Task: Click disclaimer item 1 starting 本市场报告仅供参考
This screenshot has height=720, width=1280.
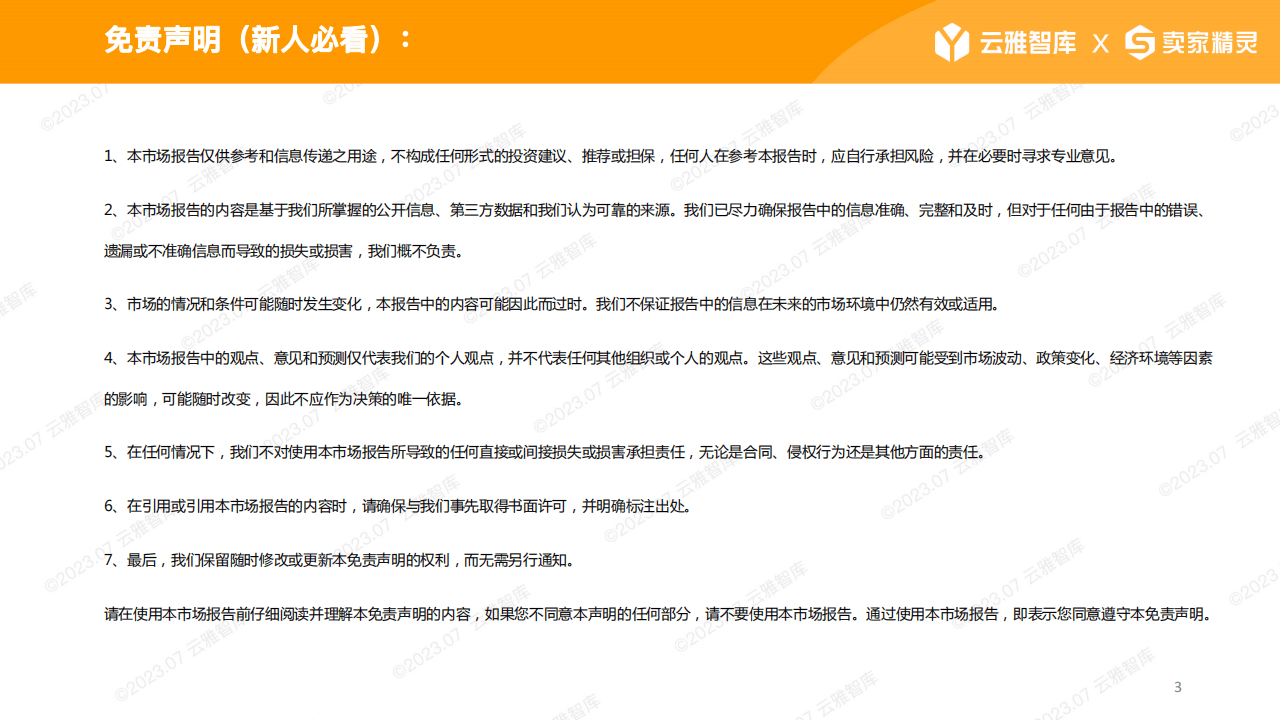Action: pyautogui.click(x=611, y=156)
